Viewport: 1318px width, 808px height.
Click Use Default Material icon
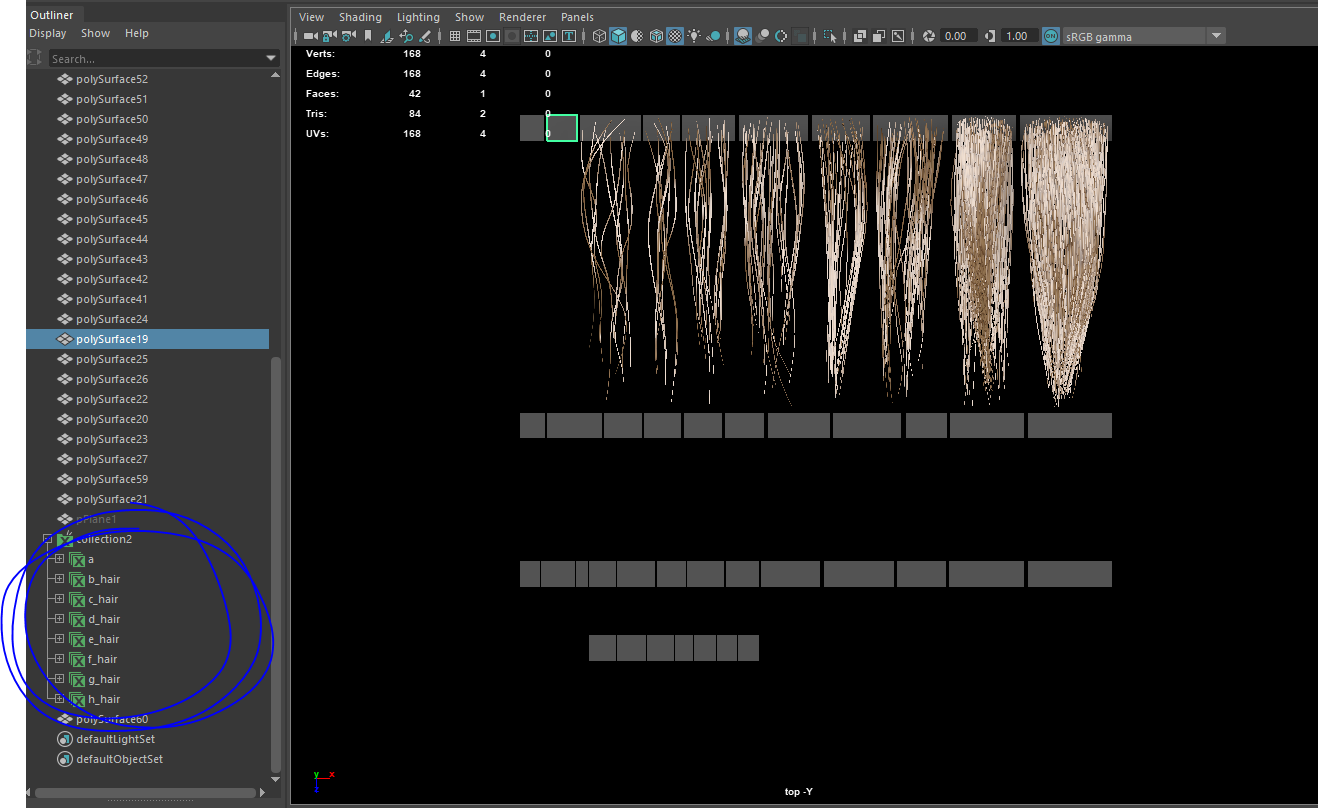(638, 36)
